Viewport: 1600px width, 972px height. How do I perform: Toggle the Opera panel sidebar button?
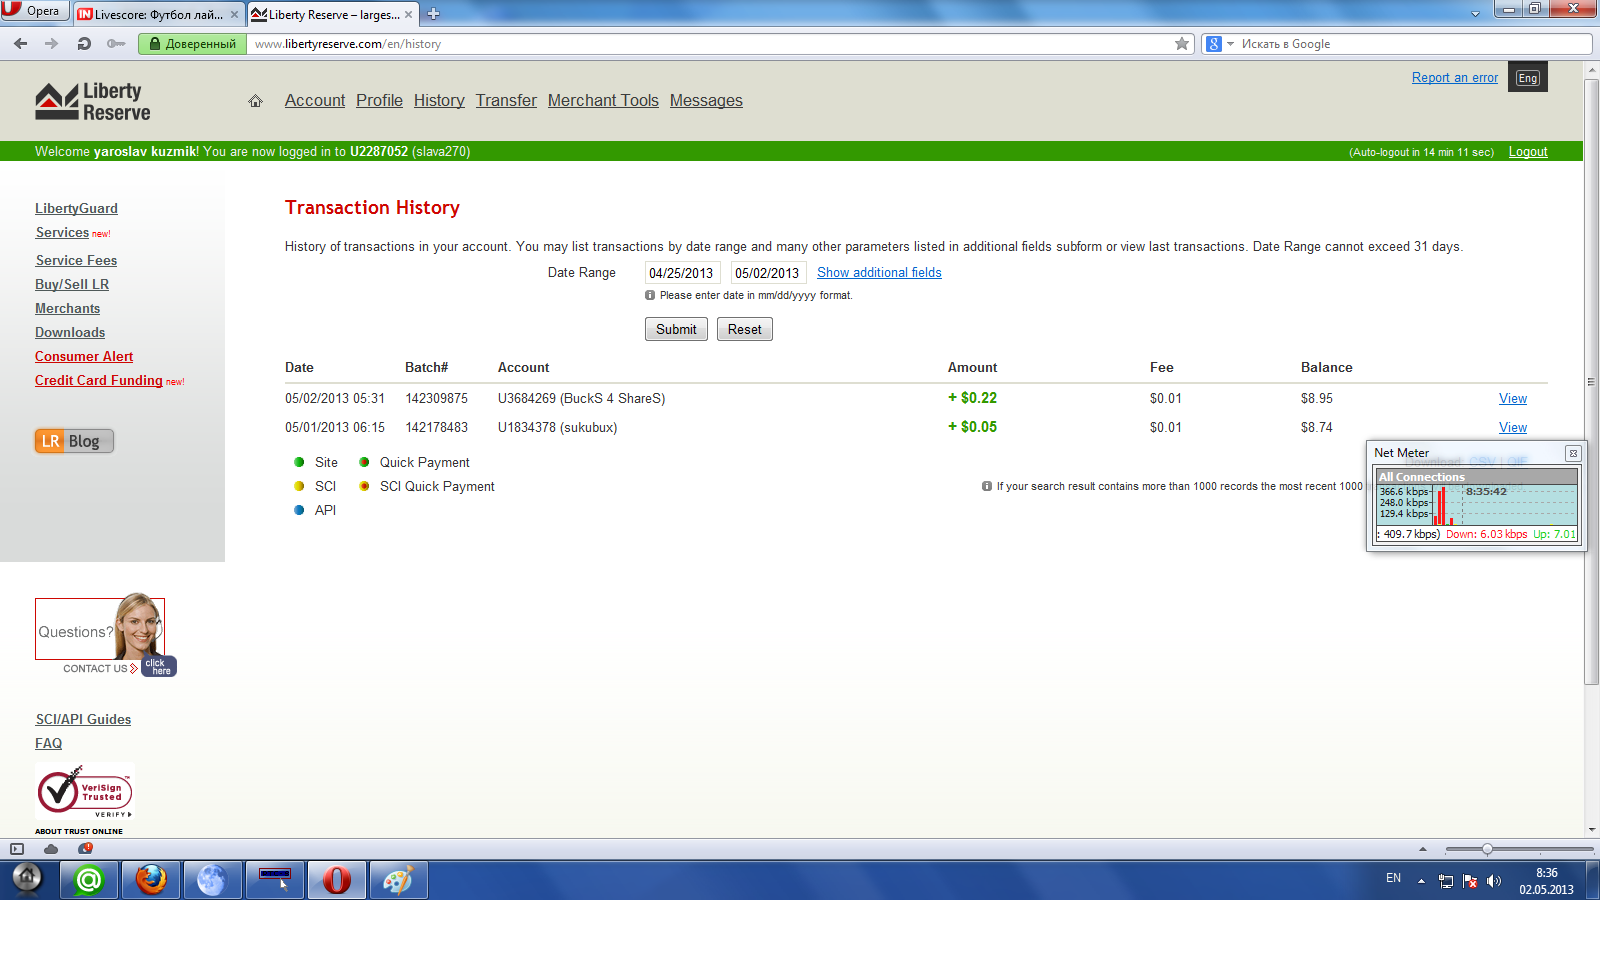[x=17, y=849]
